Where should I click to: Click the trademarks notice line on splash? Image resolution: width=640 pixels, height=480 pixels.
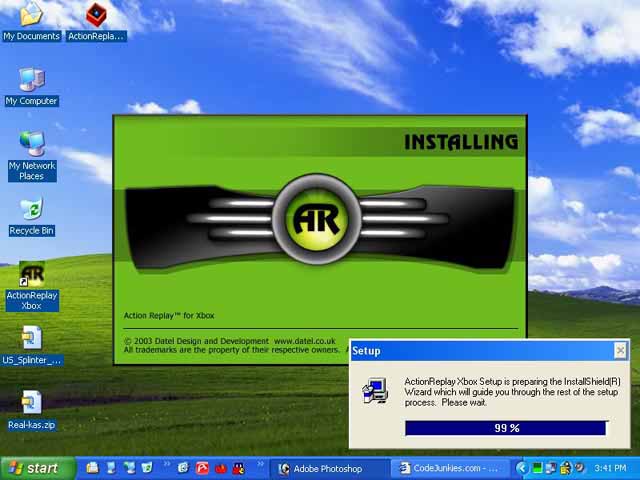231,350
